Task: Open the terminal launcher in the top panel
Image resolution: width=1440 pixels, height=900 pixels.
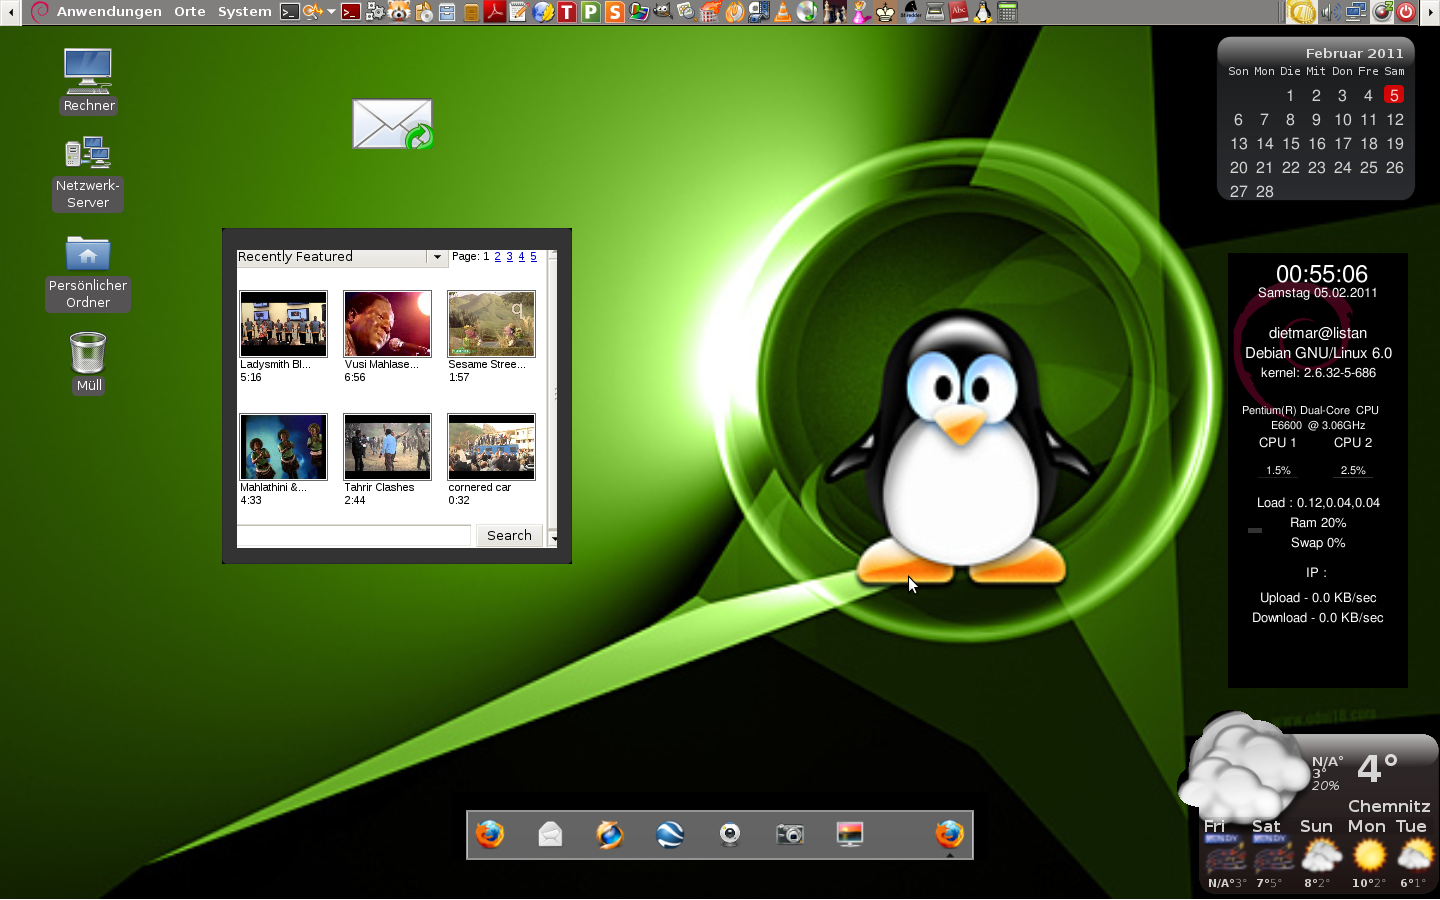Action: point(290,12)
